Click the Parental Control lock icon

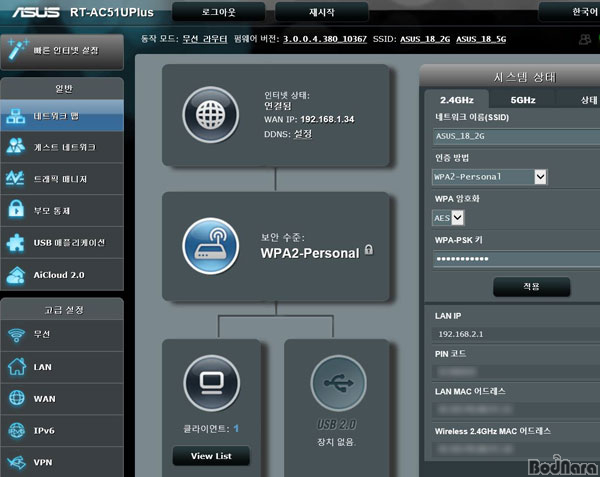coord(16,210)
